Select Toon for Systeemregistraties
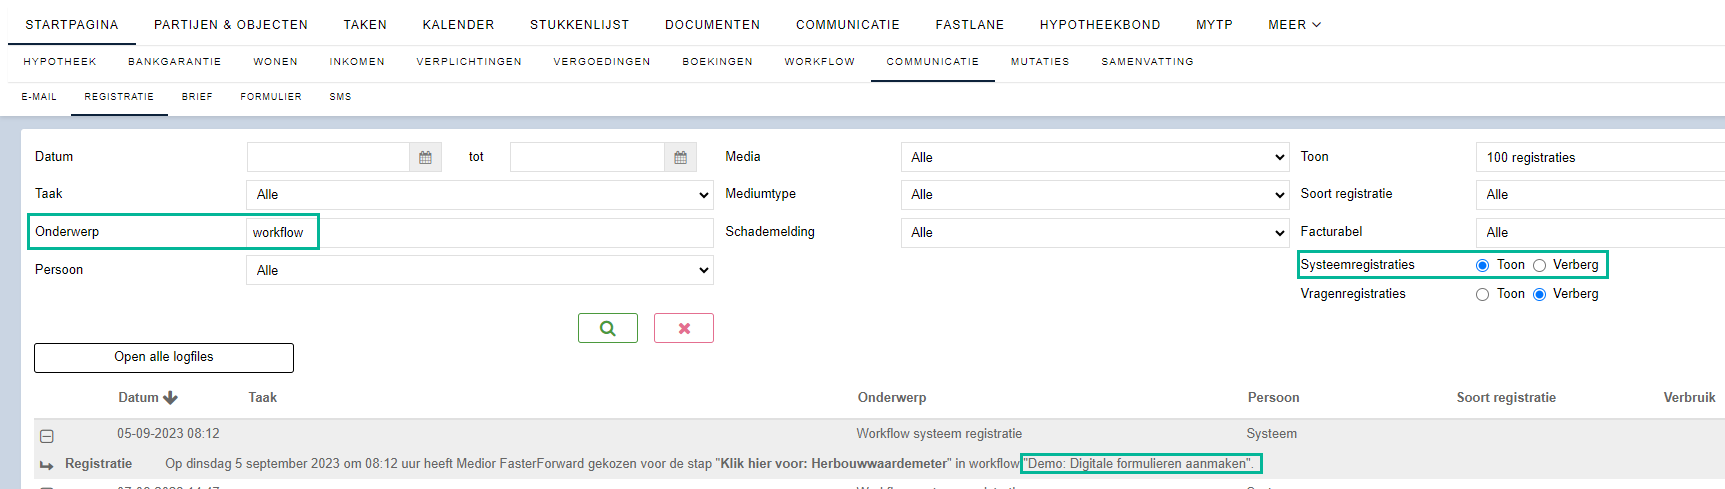 [x=1482, y=265]
